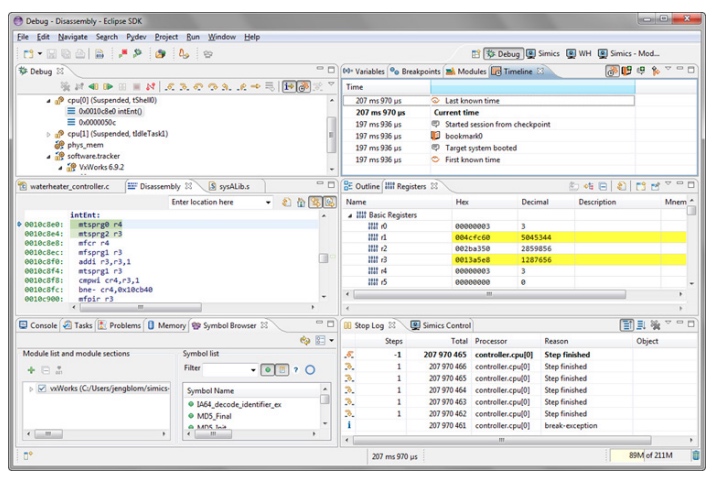
Task: Uncheck the vxWorks module checkbox
Action: coord(42,388)
